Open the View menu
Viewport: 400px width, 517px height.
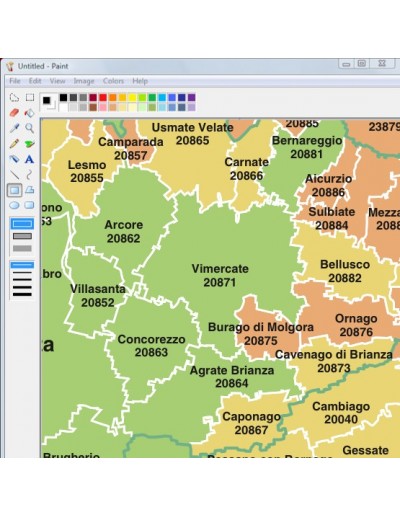[x=57, y=81]
